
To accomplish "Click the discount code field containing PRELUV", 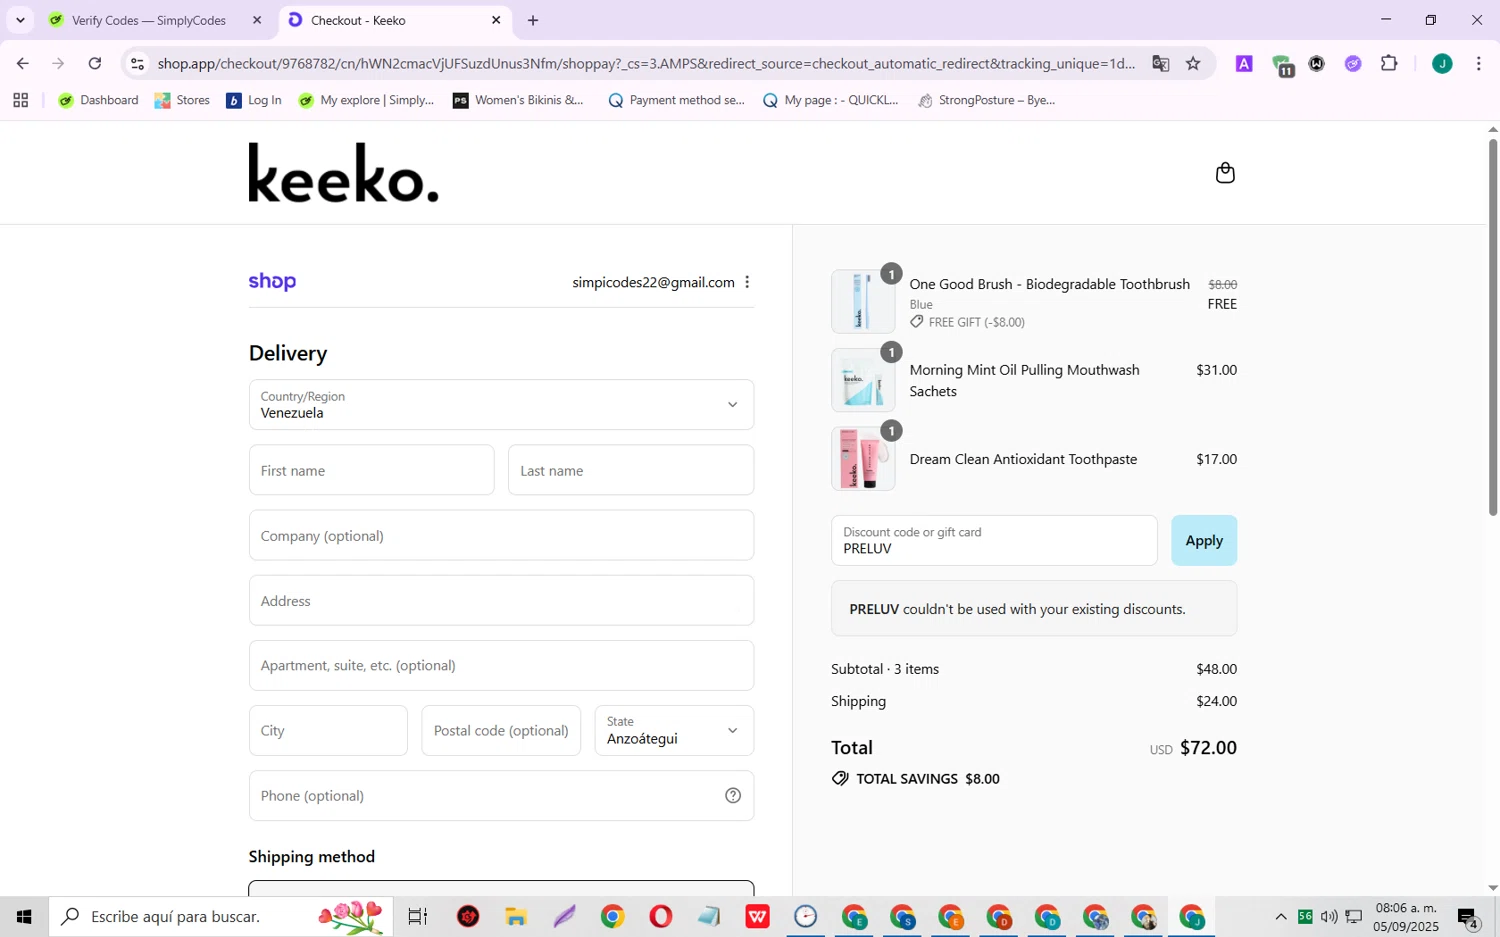I will pos(994,540).
